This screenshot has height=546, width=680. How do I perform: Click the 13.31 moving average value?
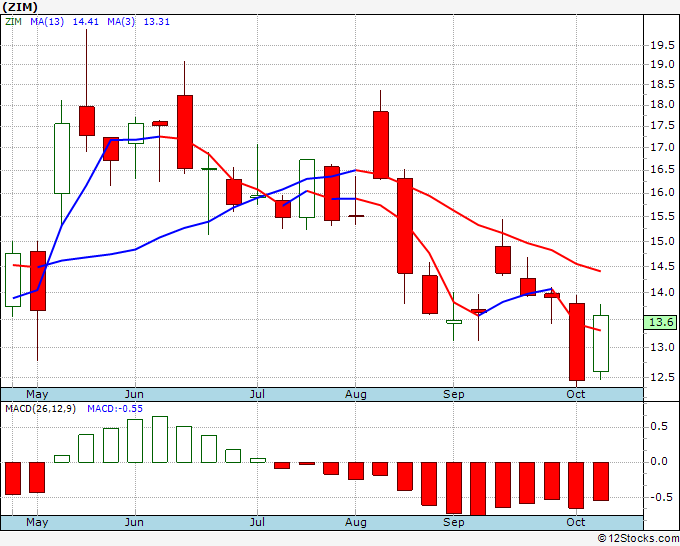point(157,22)
